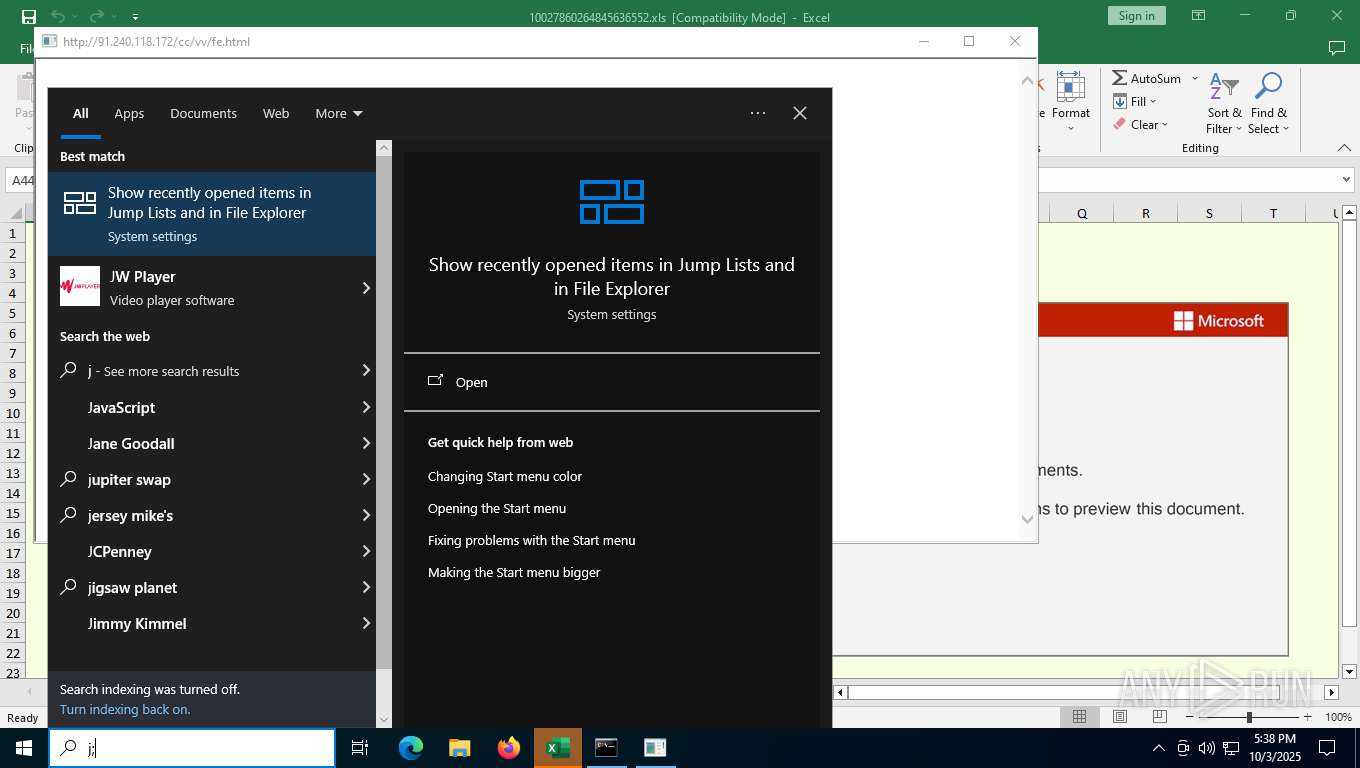The image size is (1360, 768).
Task: Open Ribbon Display Options in Excel
Action: [x=1198, y=16]
